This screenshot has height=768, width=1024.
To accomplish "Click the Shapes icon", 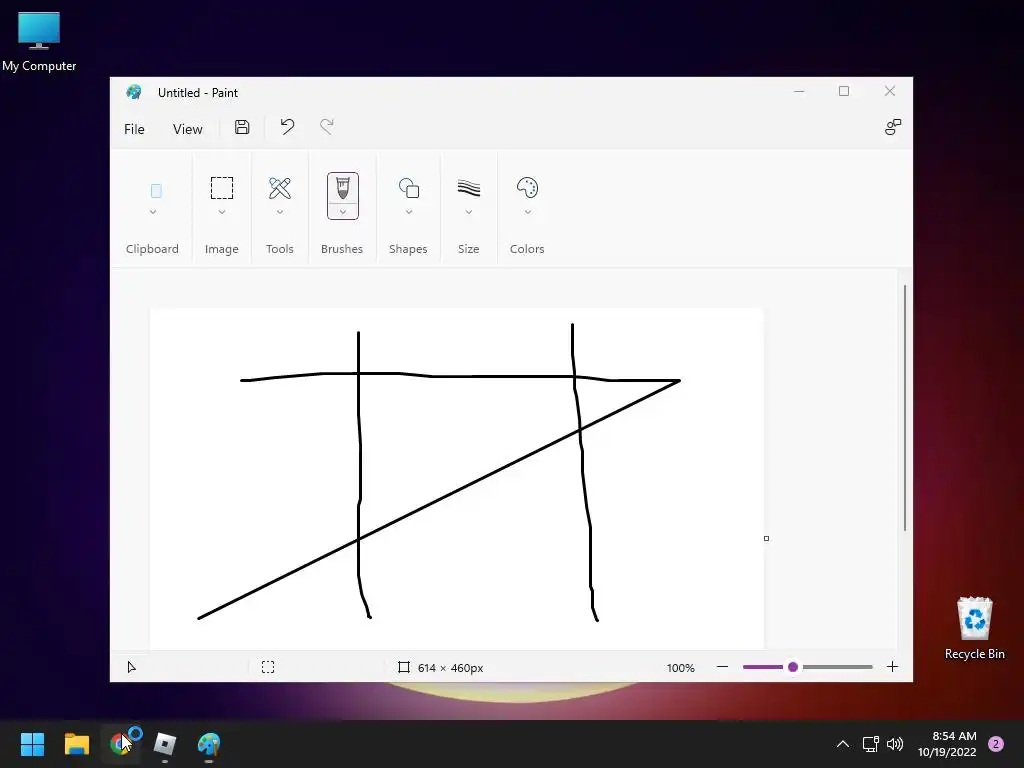I will click(409, 188).
